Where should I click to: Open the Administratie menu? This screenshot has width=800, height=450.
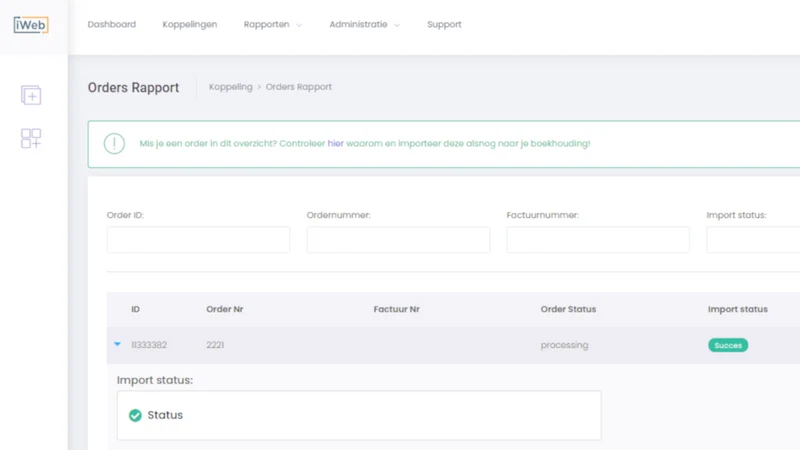358,24
